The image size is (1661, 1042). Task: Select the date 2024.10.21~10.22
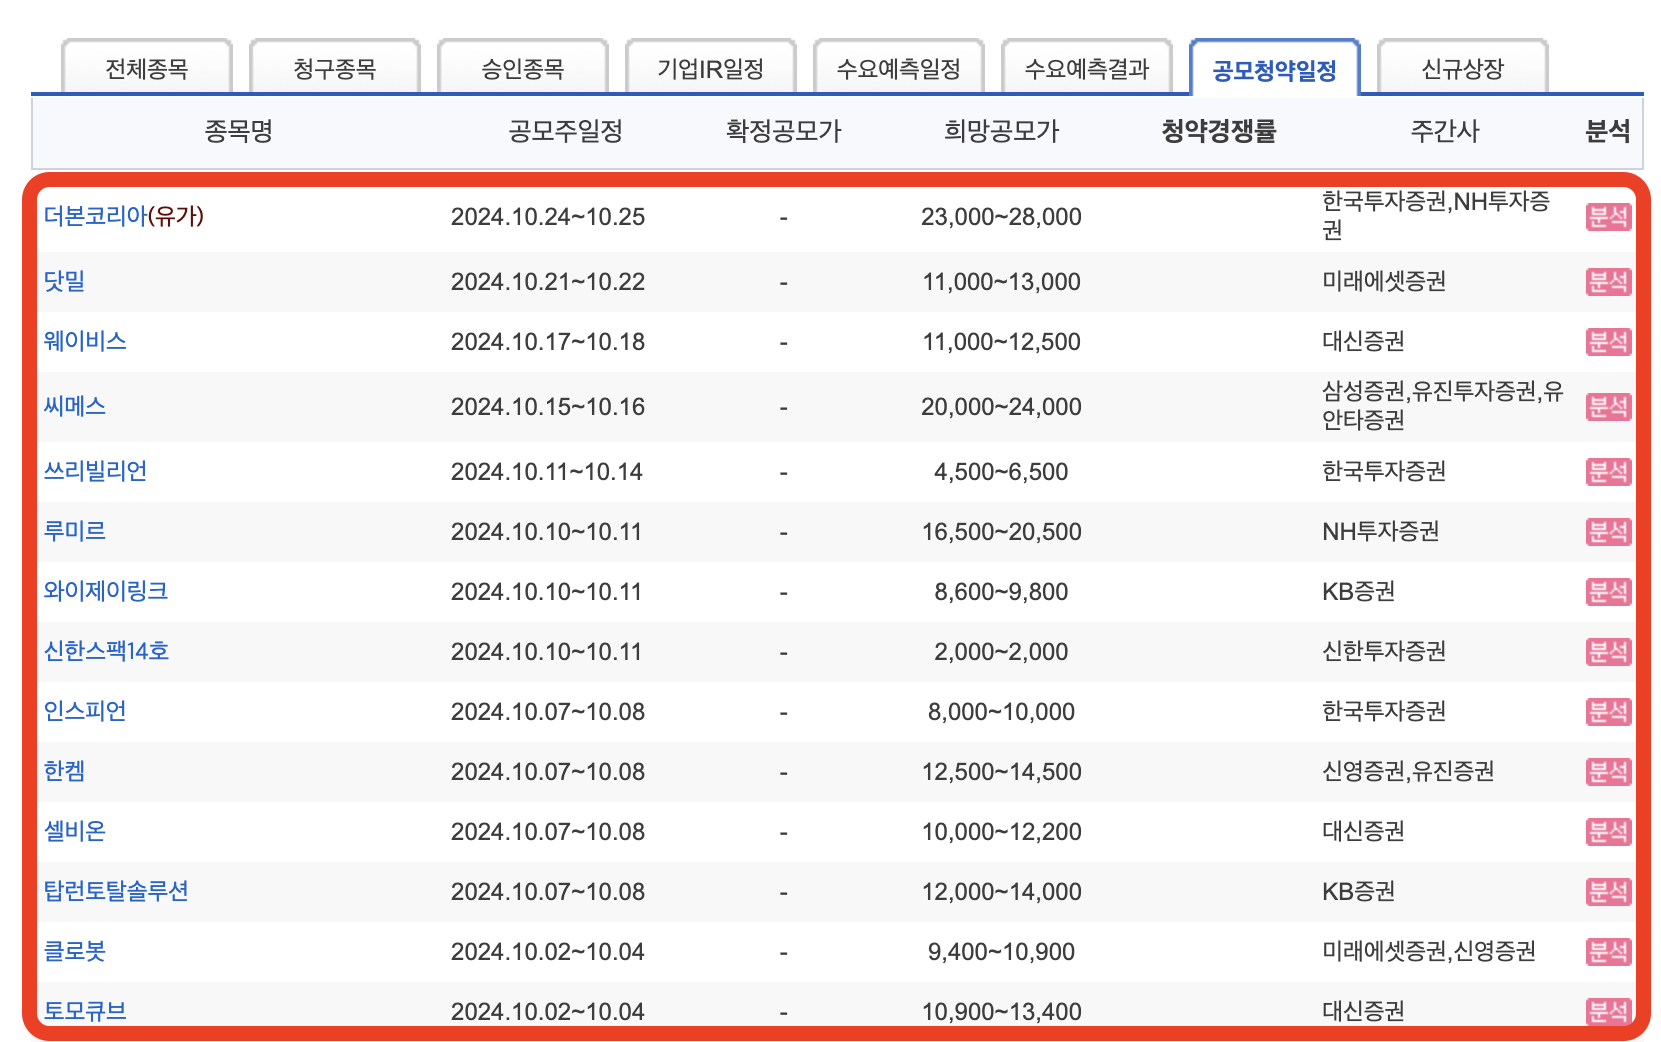click(548, 282)
